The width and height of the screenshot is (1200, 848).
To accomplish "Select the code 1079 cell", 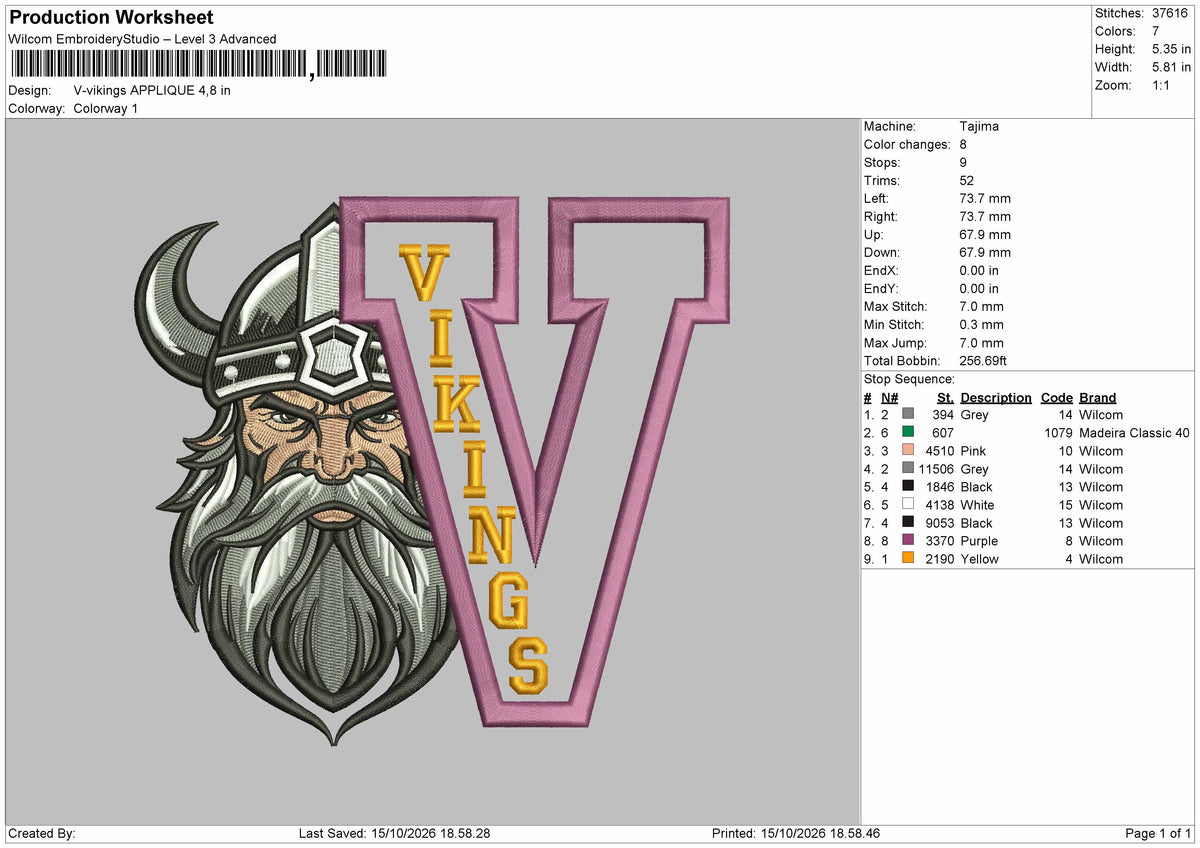I will click(x=1057, y=432).
